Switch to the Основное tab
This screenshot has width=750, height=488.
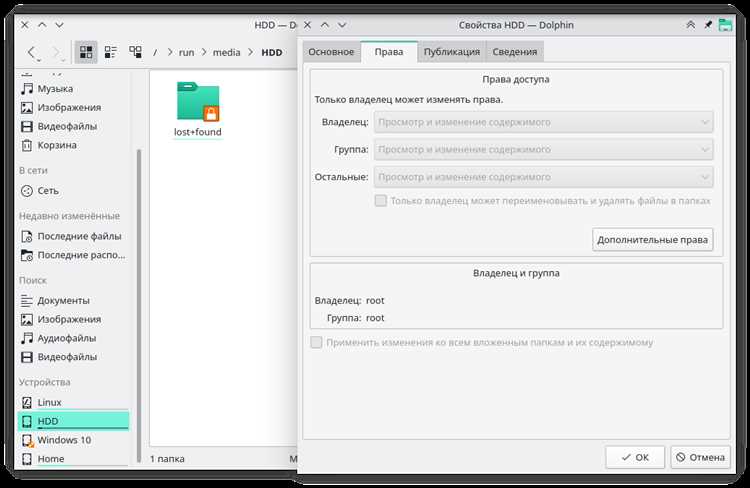click(331, 52)
